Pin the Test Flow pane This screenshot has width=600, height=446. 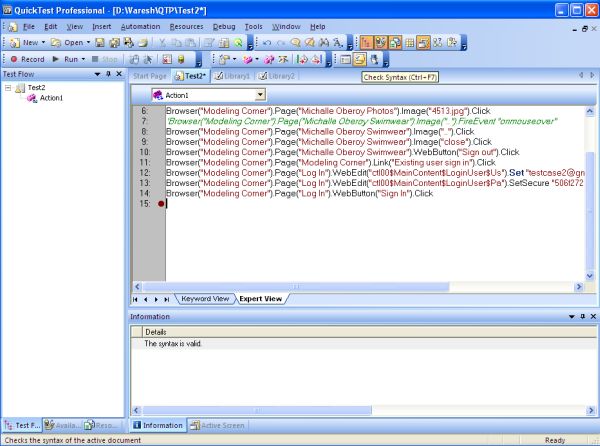click(x=108, y=74)
